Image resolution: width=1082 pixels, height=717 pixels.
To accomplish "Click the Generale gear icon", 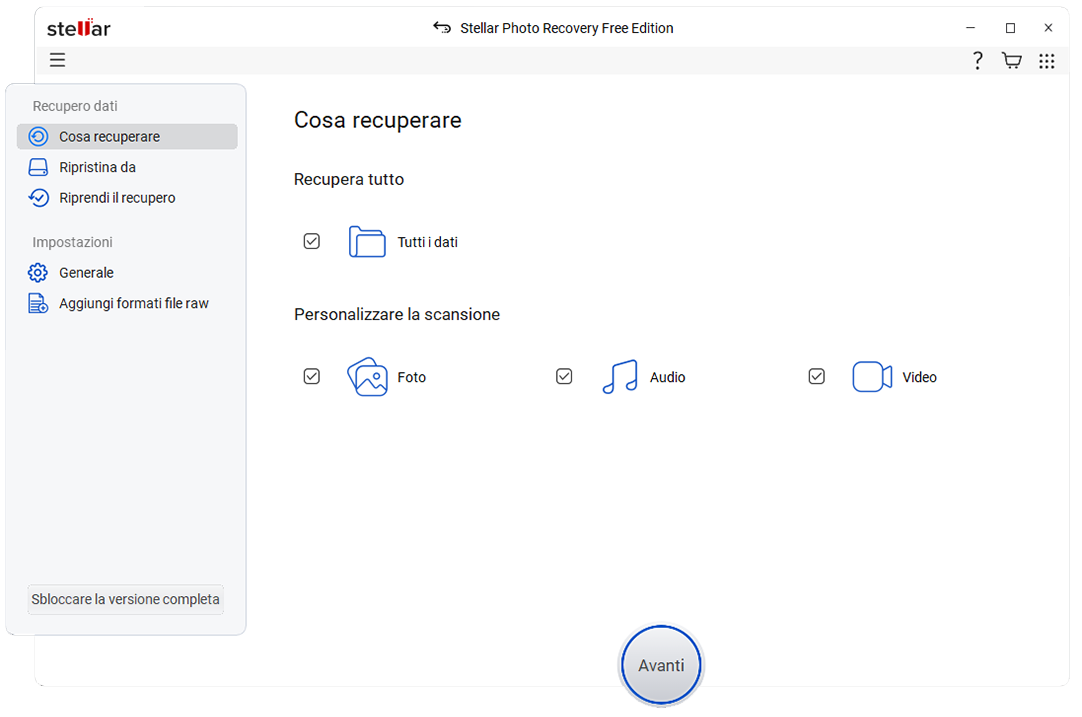I will (38, 273).
